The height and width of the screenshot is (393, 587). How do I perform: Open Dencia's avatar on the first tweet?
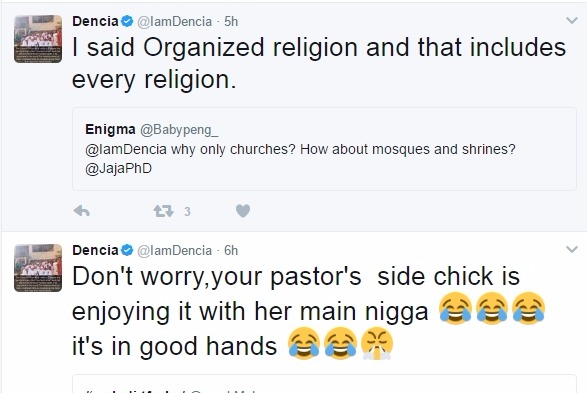pyautogui.click(x=38, y=39)
